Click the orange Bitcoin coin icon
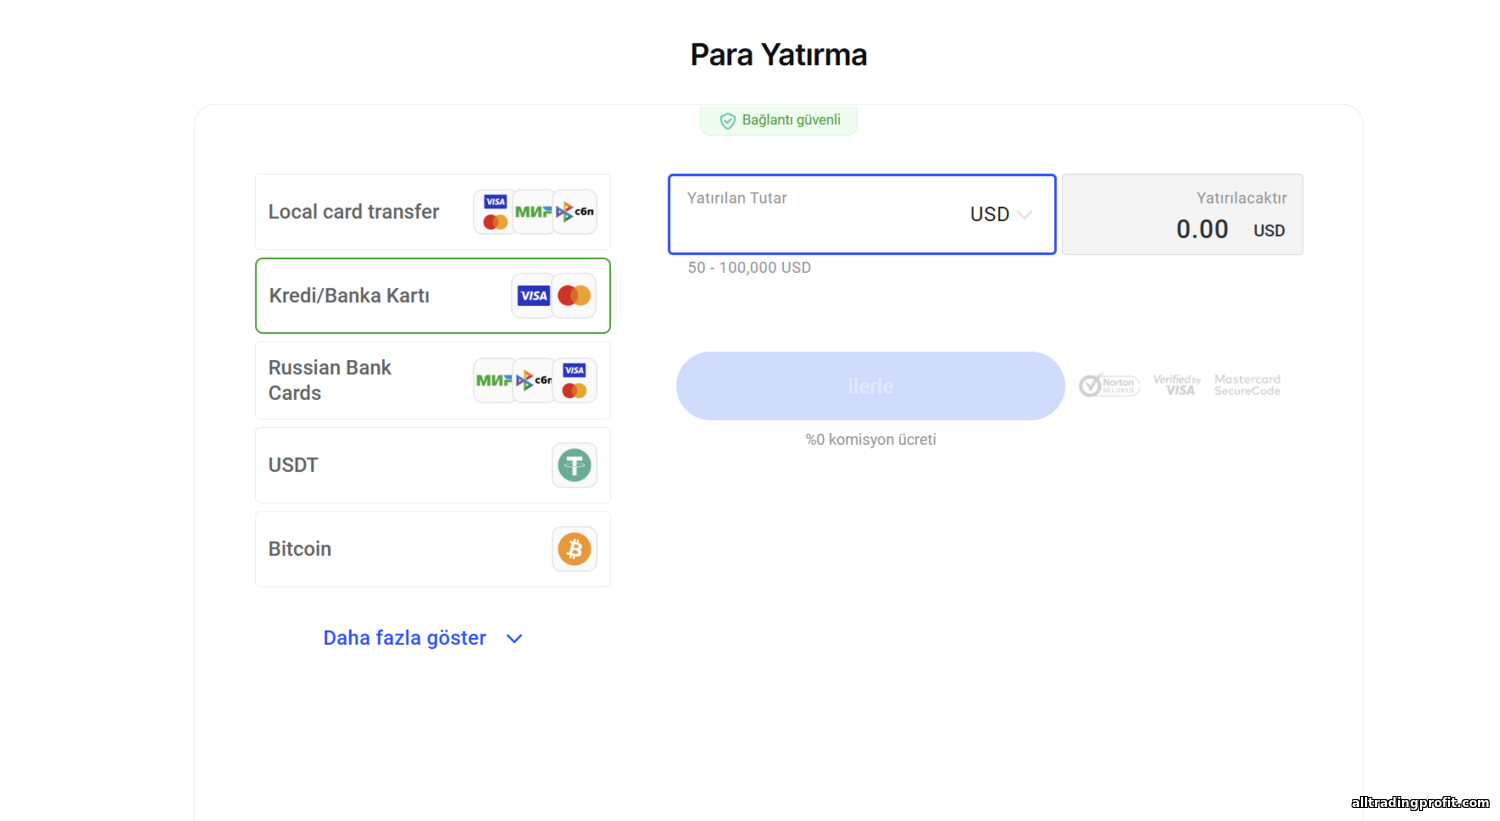The width and height of the screenshot is (1500, 821). pos(574,549)
